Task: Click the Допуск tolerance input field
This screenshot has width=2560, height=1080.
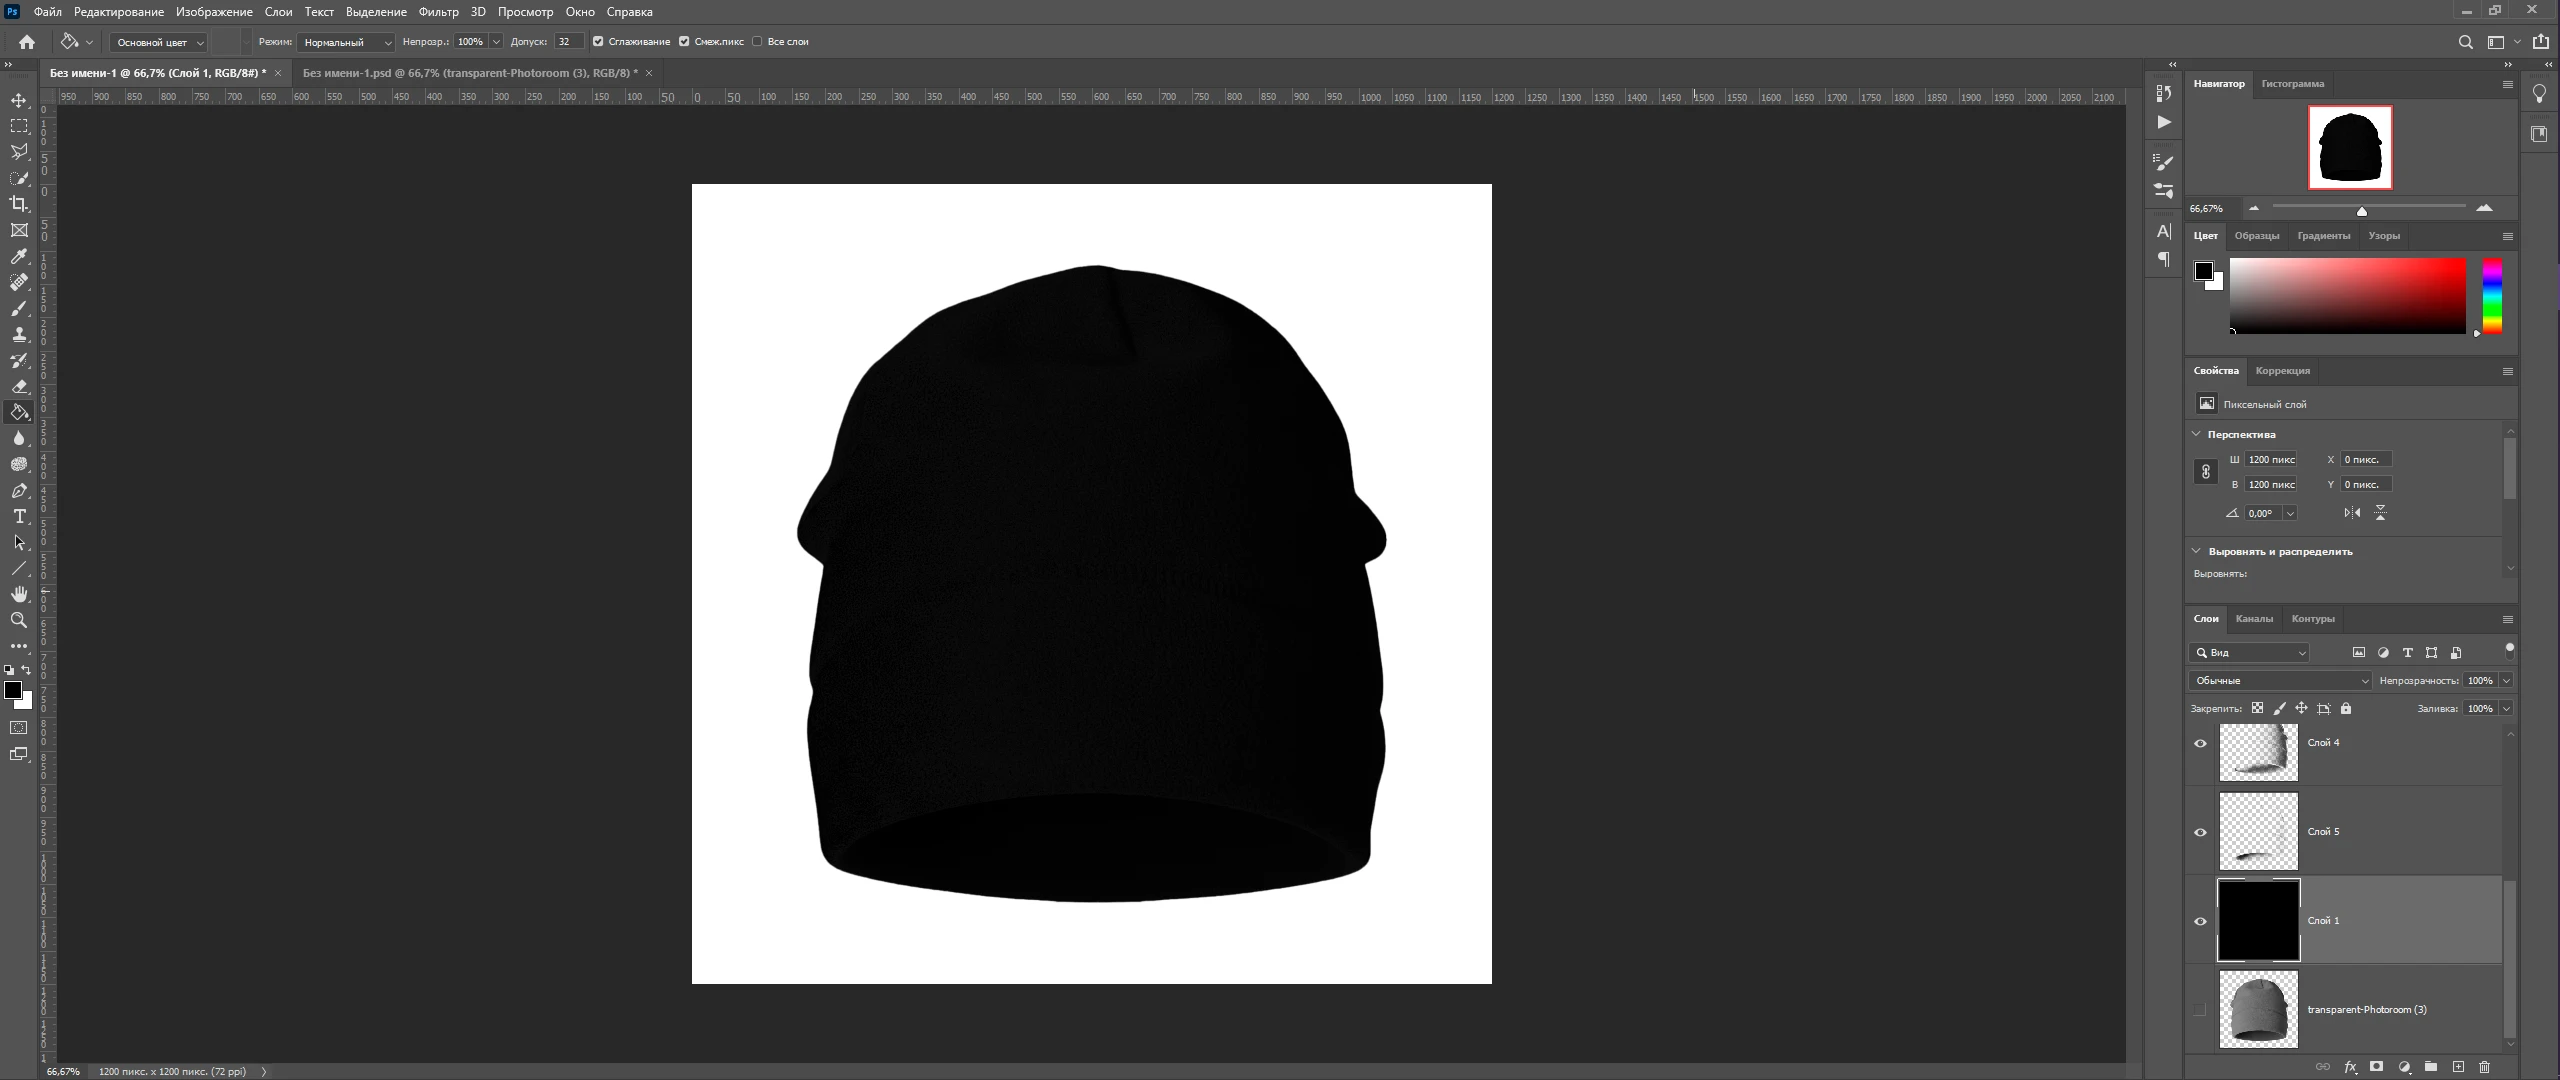Action: 567,42
